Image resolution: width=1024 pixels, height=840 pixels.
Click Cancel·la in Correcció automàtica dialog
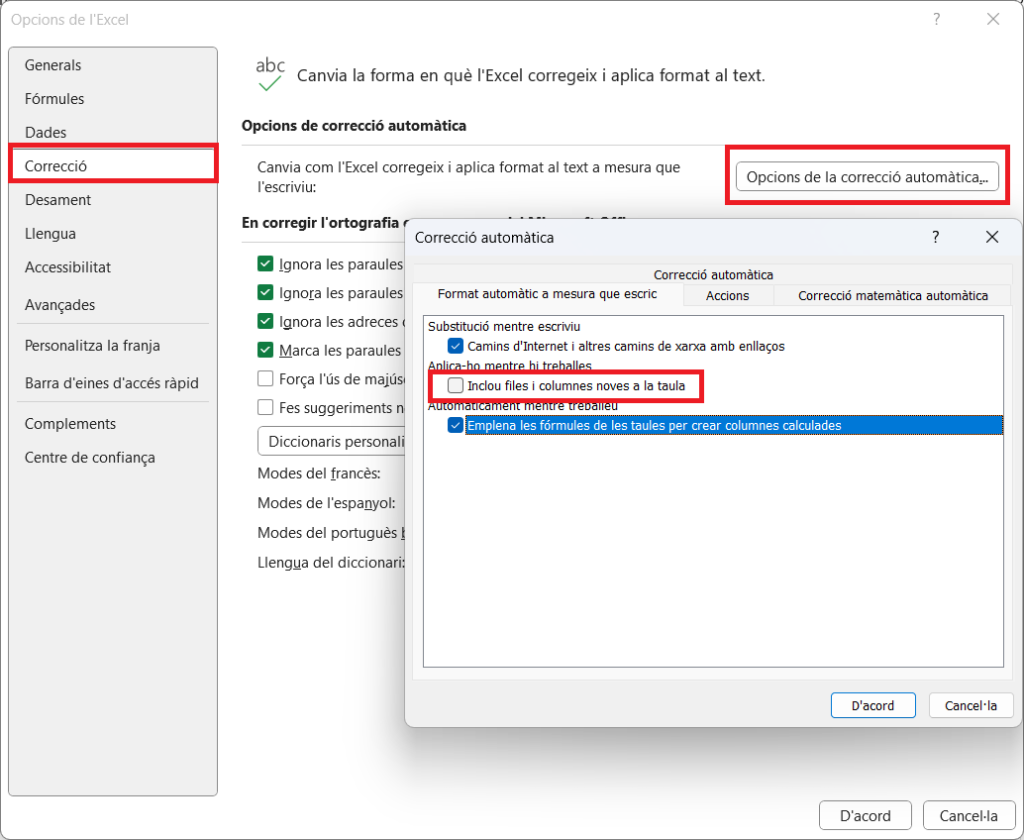click(x=971, y=705)
